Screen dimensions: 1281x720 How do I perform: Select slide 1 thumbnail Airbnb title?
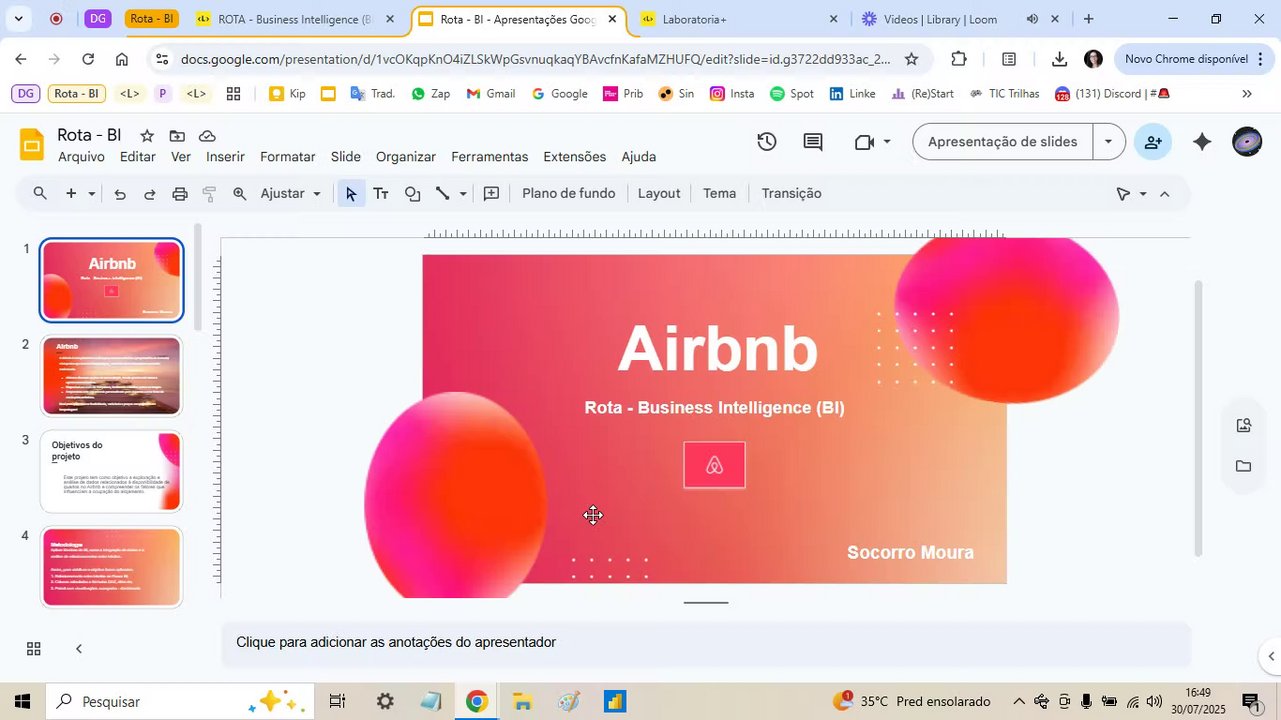click(x=111, y=280)
